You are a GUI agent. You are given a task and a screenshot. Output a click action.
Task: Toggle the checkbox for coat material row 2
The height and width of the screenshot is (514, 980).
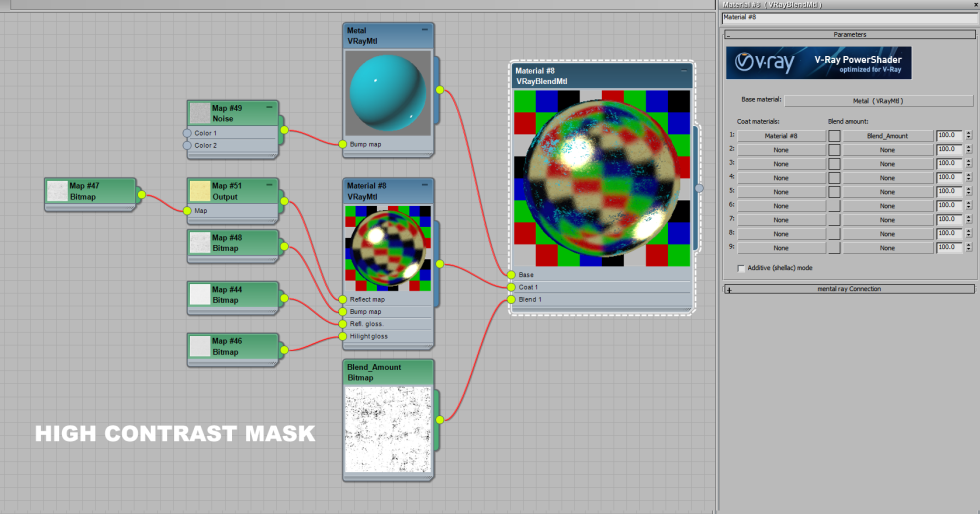834,149
